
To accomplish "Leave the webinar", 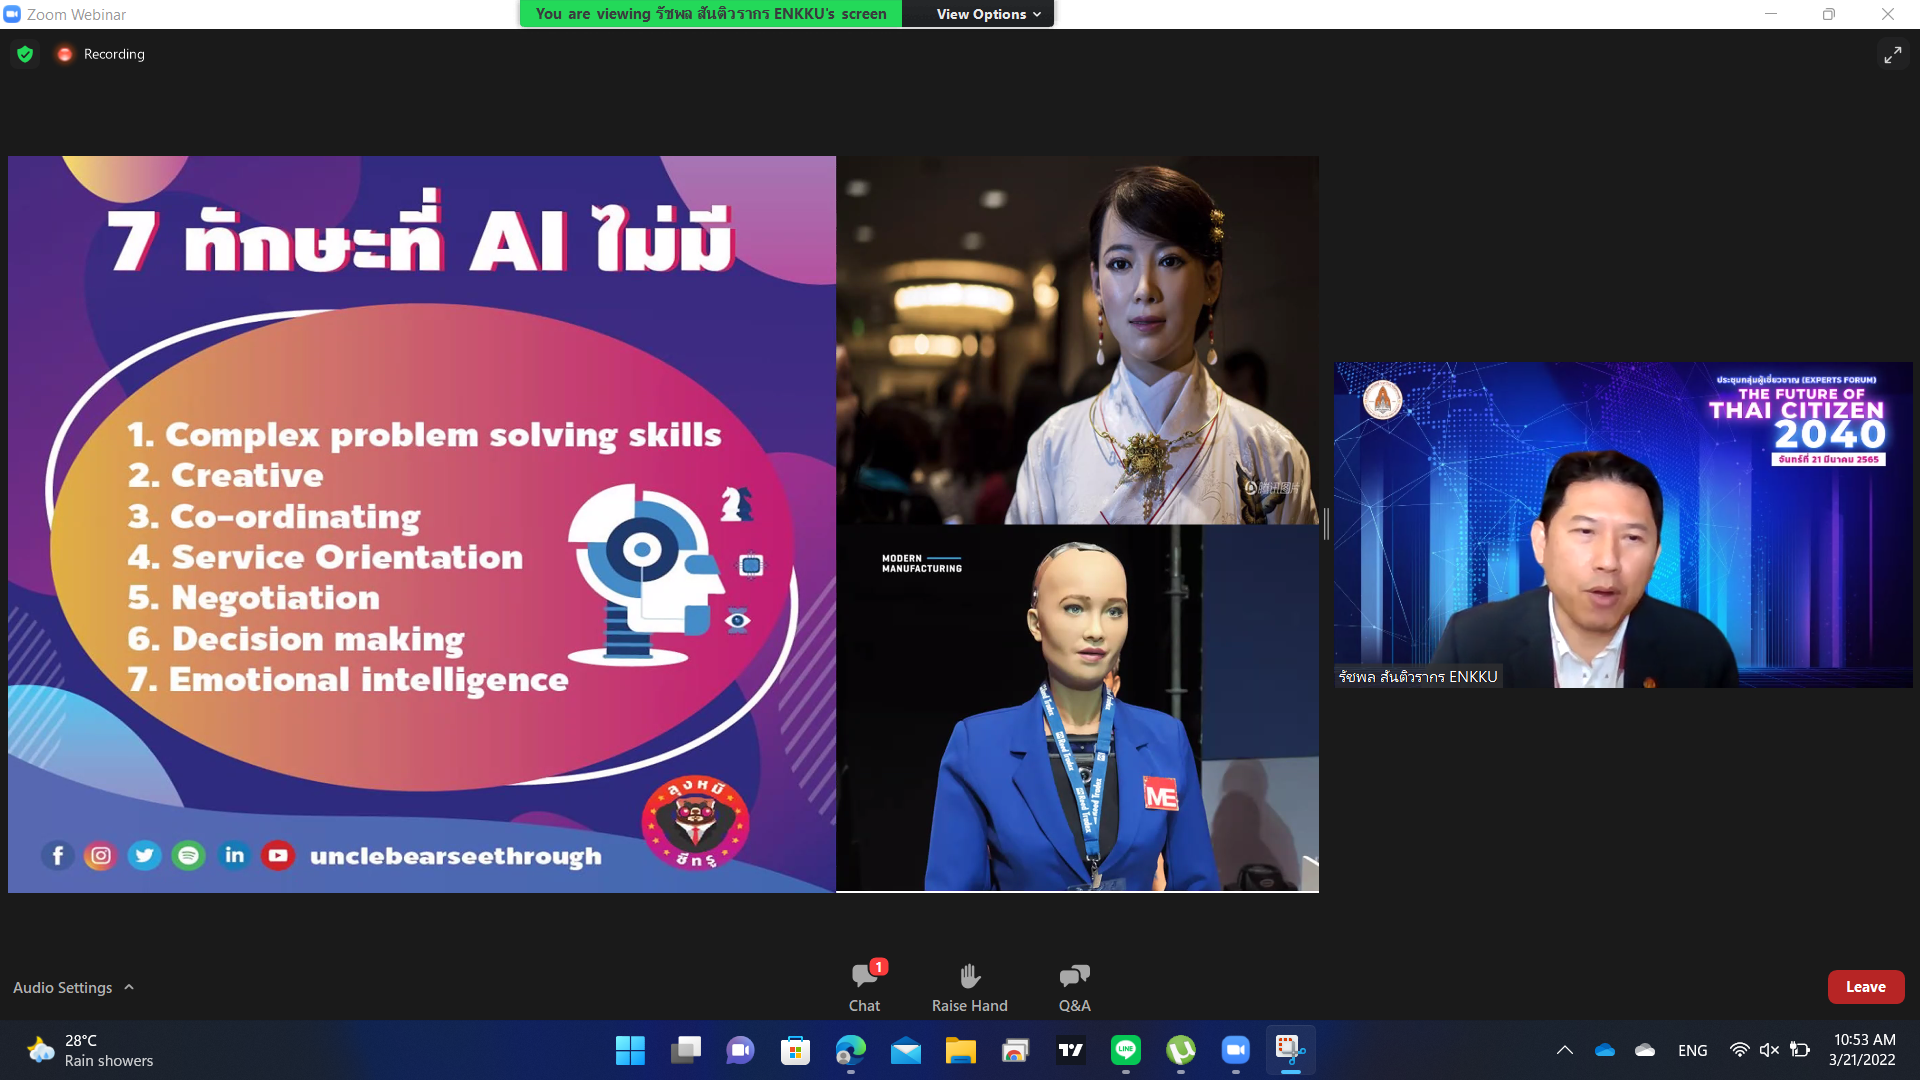I will pyautogui.click(x=1865, y=987).
